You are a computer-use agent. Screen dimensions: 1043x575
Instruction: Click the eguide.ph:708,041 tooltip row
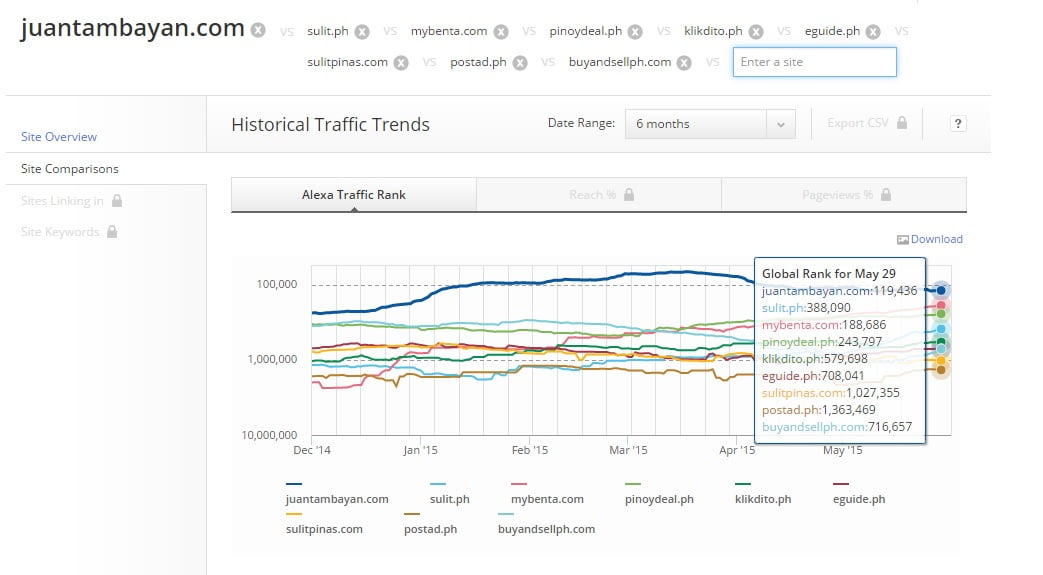click(813, 376)
